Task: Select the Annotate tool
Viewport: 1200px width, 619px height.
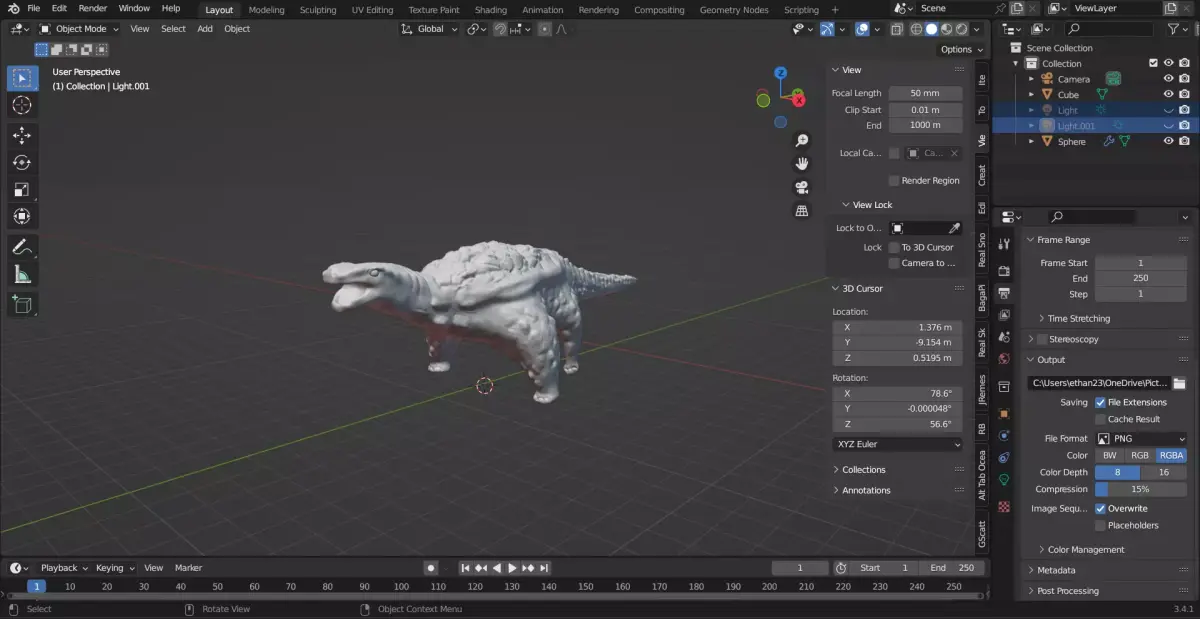Action: pos(22,246)
